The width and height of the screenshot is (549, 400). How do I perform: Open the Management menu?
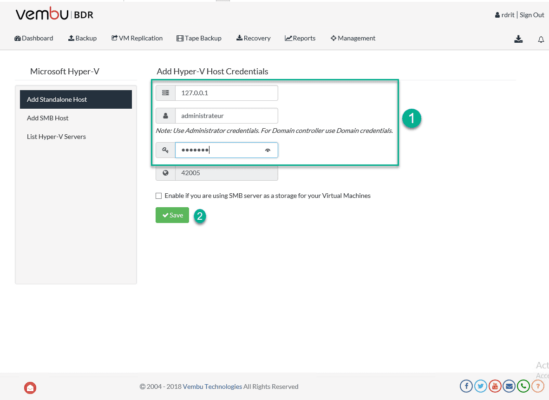[353, 38]
